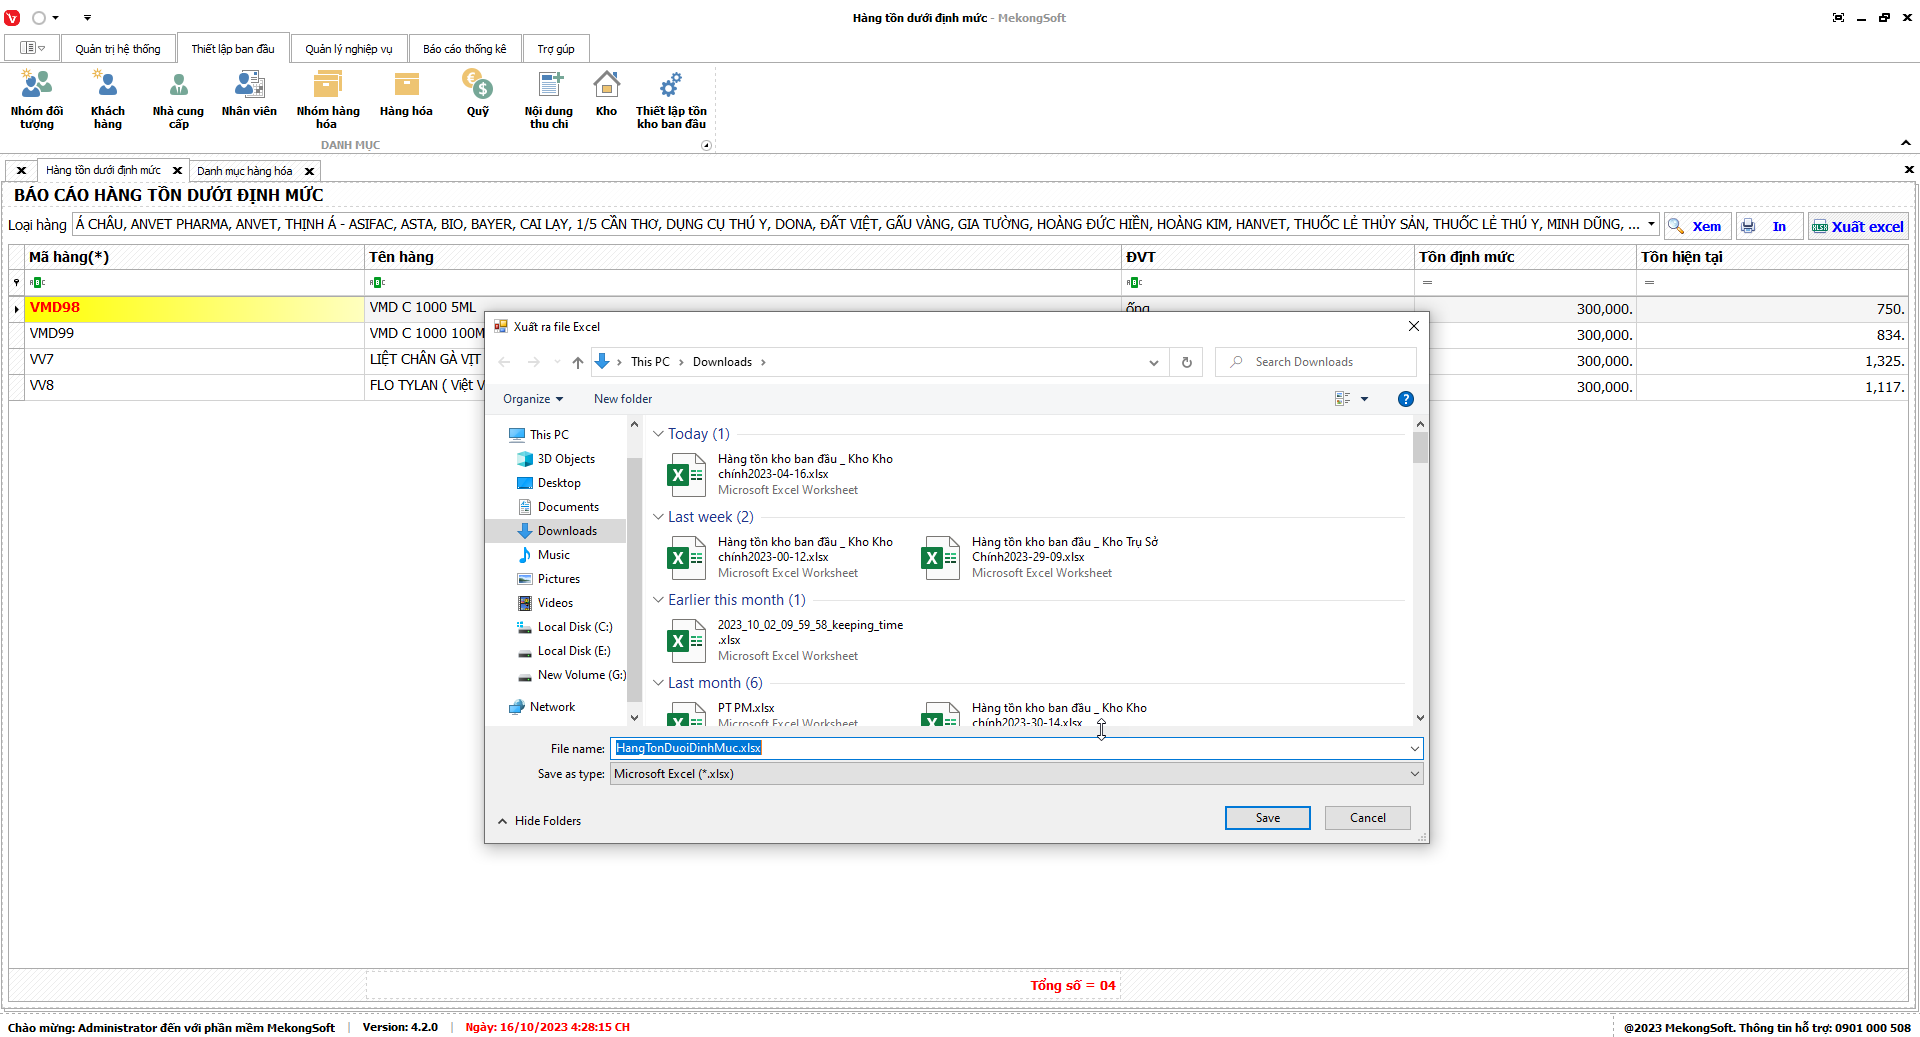Collapse the Last week file group
The width and height of the screenshot is (1920, 1037).
pos(658,517)
